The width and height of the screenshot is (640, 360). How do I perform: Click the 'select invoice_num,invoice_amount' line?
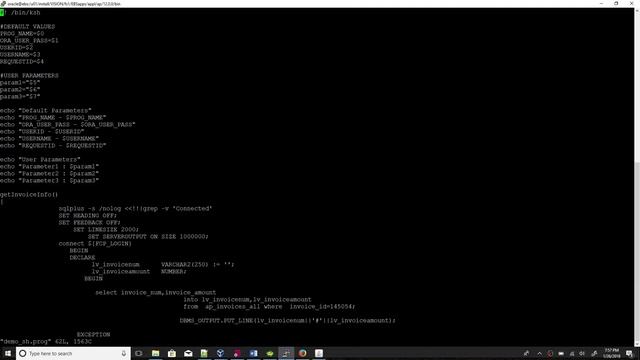point(156,292)
